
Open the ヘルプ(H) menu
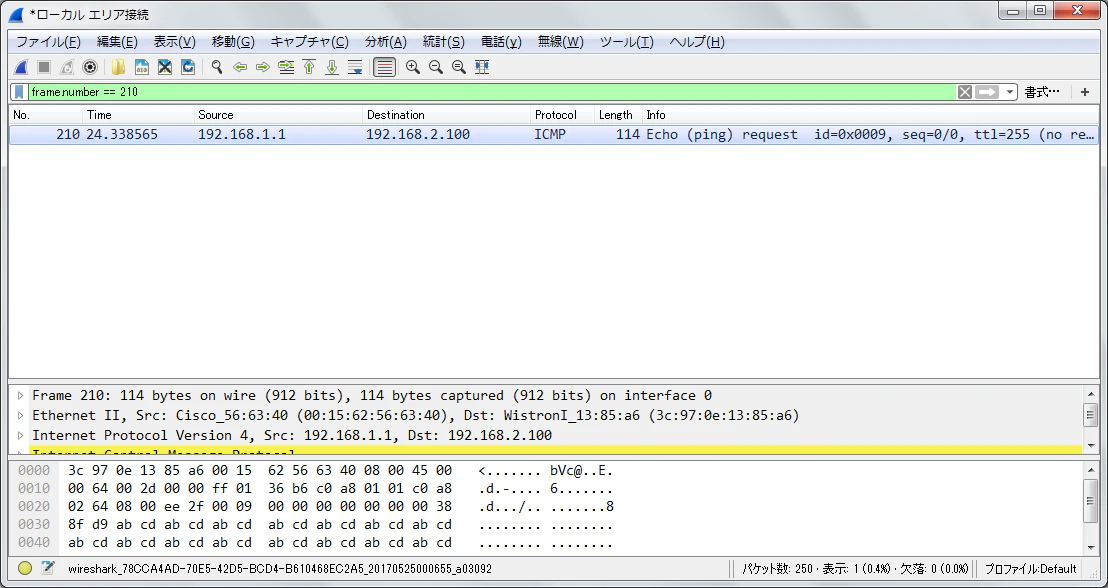tap(697, 42)
